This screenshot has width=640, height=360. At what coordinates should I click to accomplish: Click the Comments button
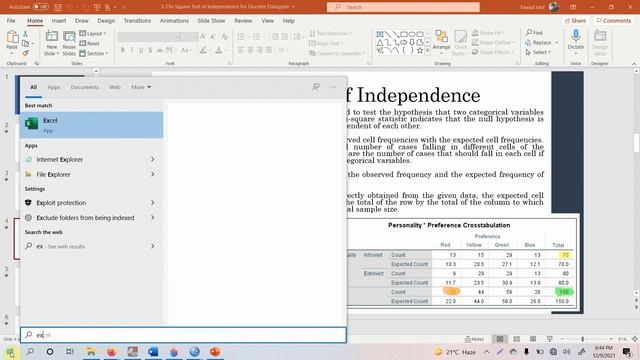(x=614, y=20)
